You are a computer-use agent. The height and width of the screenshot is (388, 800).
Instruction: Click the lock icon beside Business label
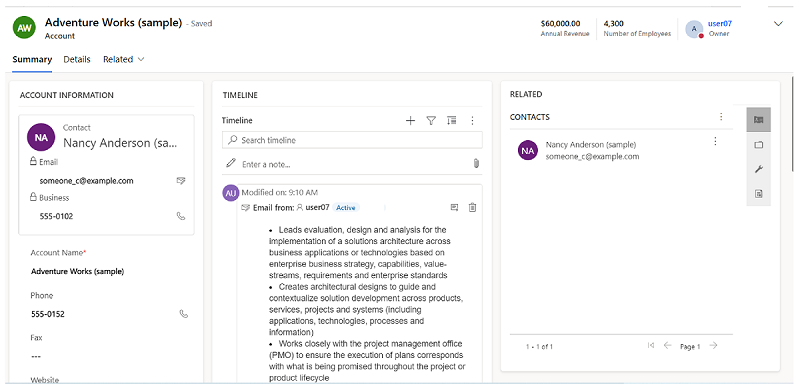coord(33,197)
